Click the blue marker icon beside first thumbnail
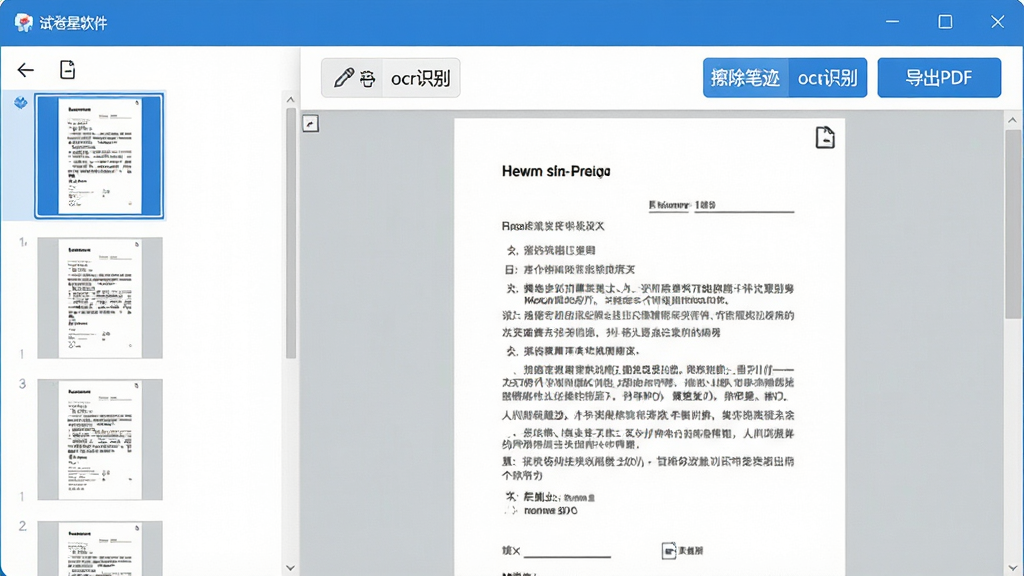This screenshot has width=1024, height=576. (21, 103)
